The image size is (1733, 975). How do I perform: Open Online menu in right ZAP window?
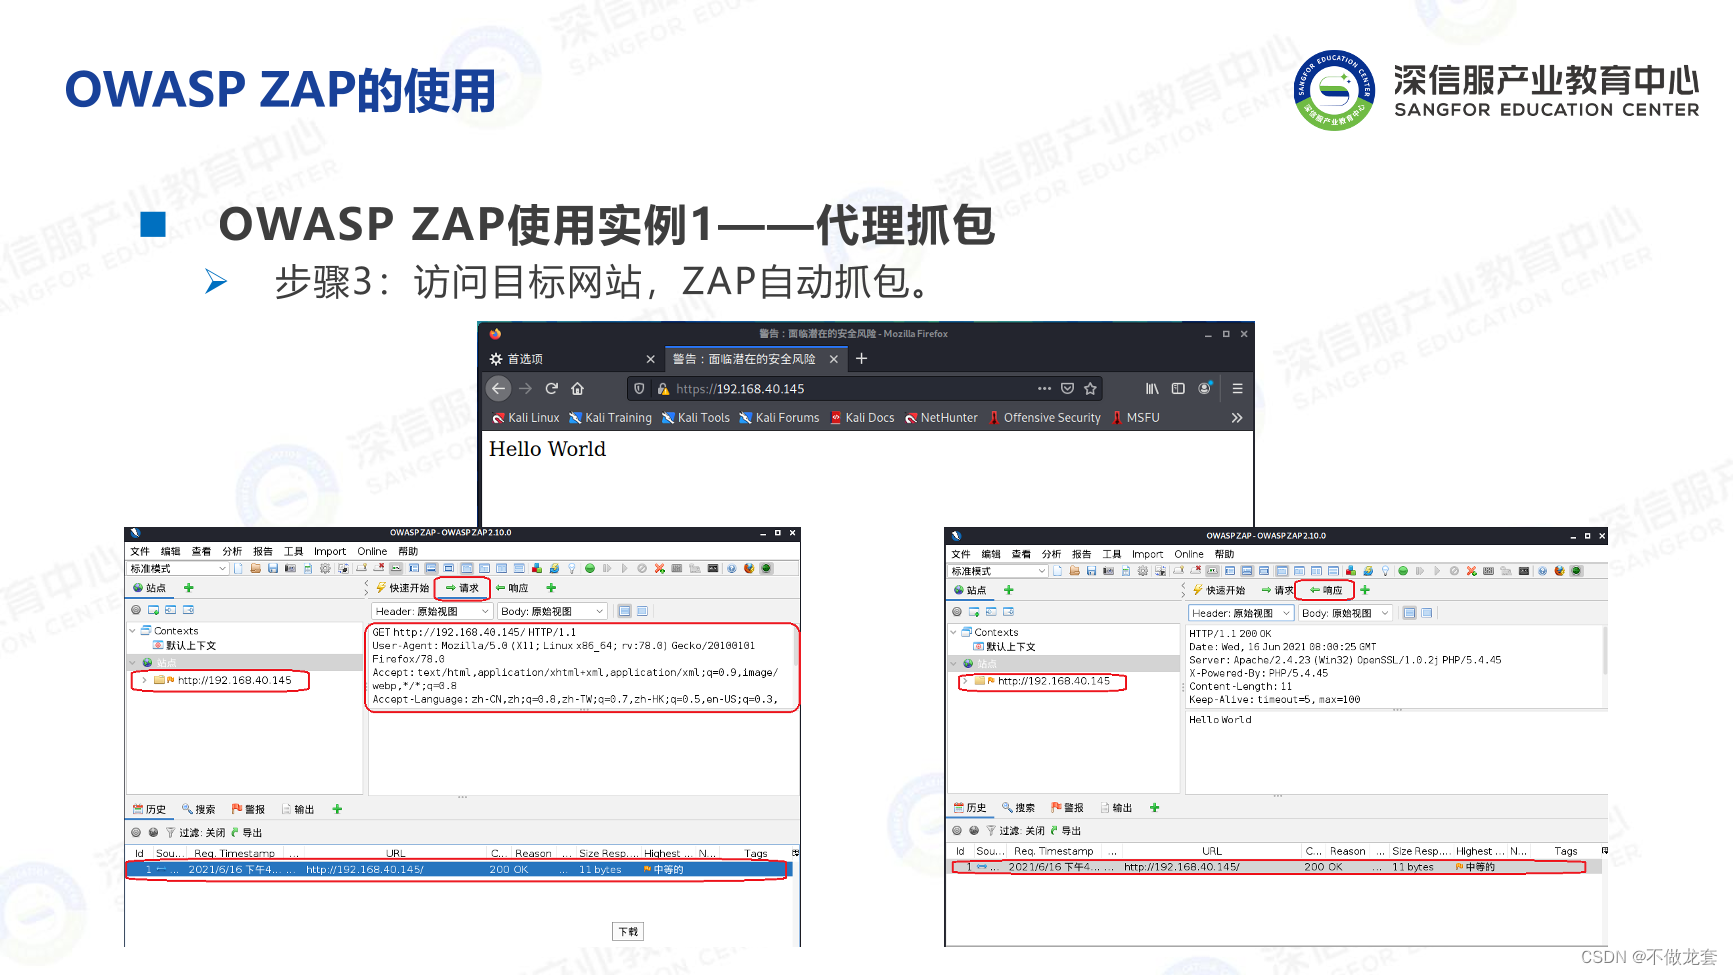[x=1189, y=554]
